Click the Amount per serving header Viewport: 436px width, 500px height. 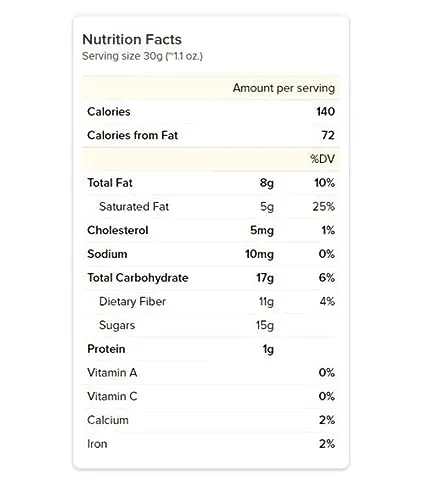coord(284,88)
